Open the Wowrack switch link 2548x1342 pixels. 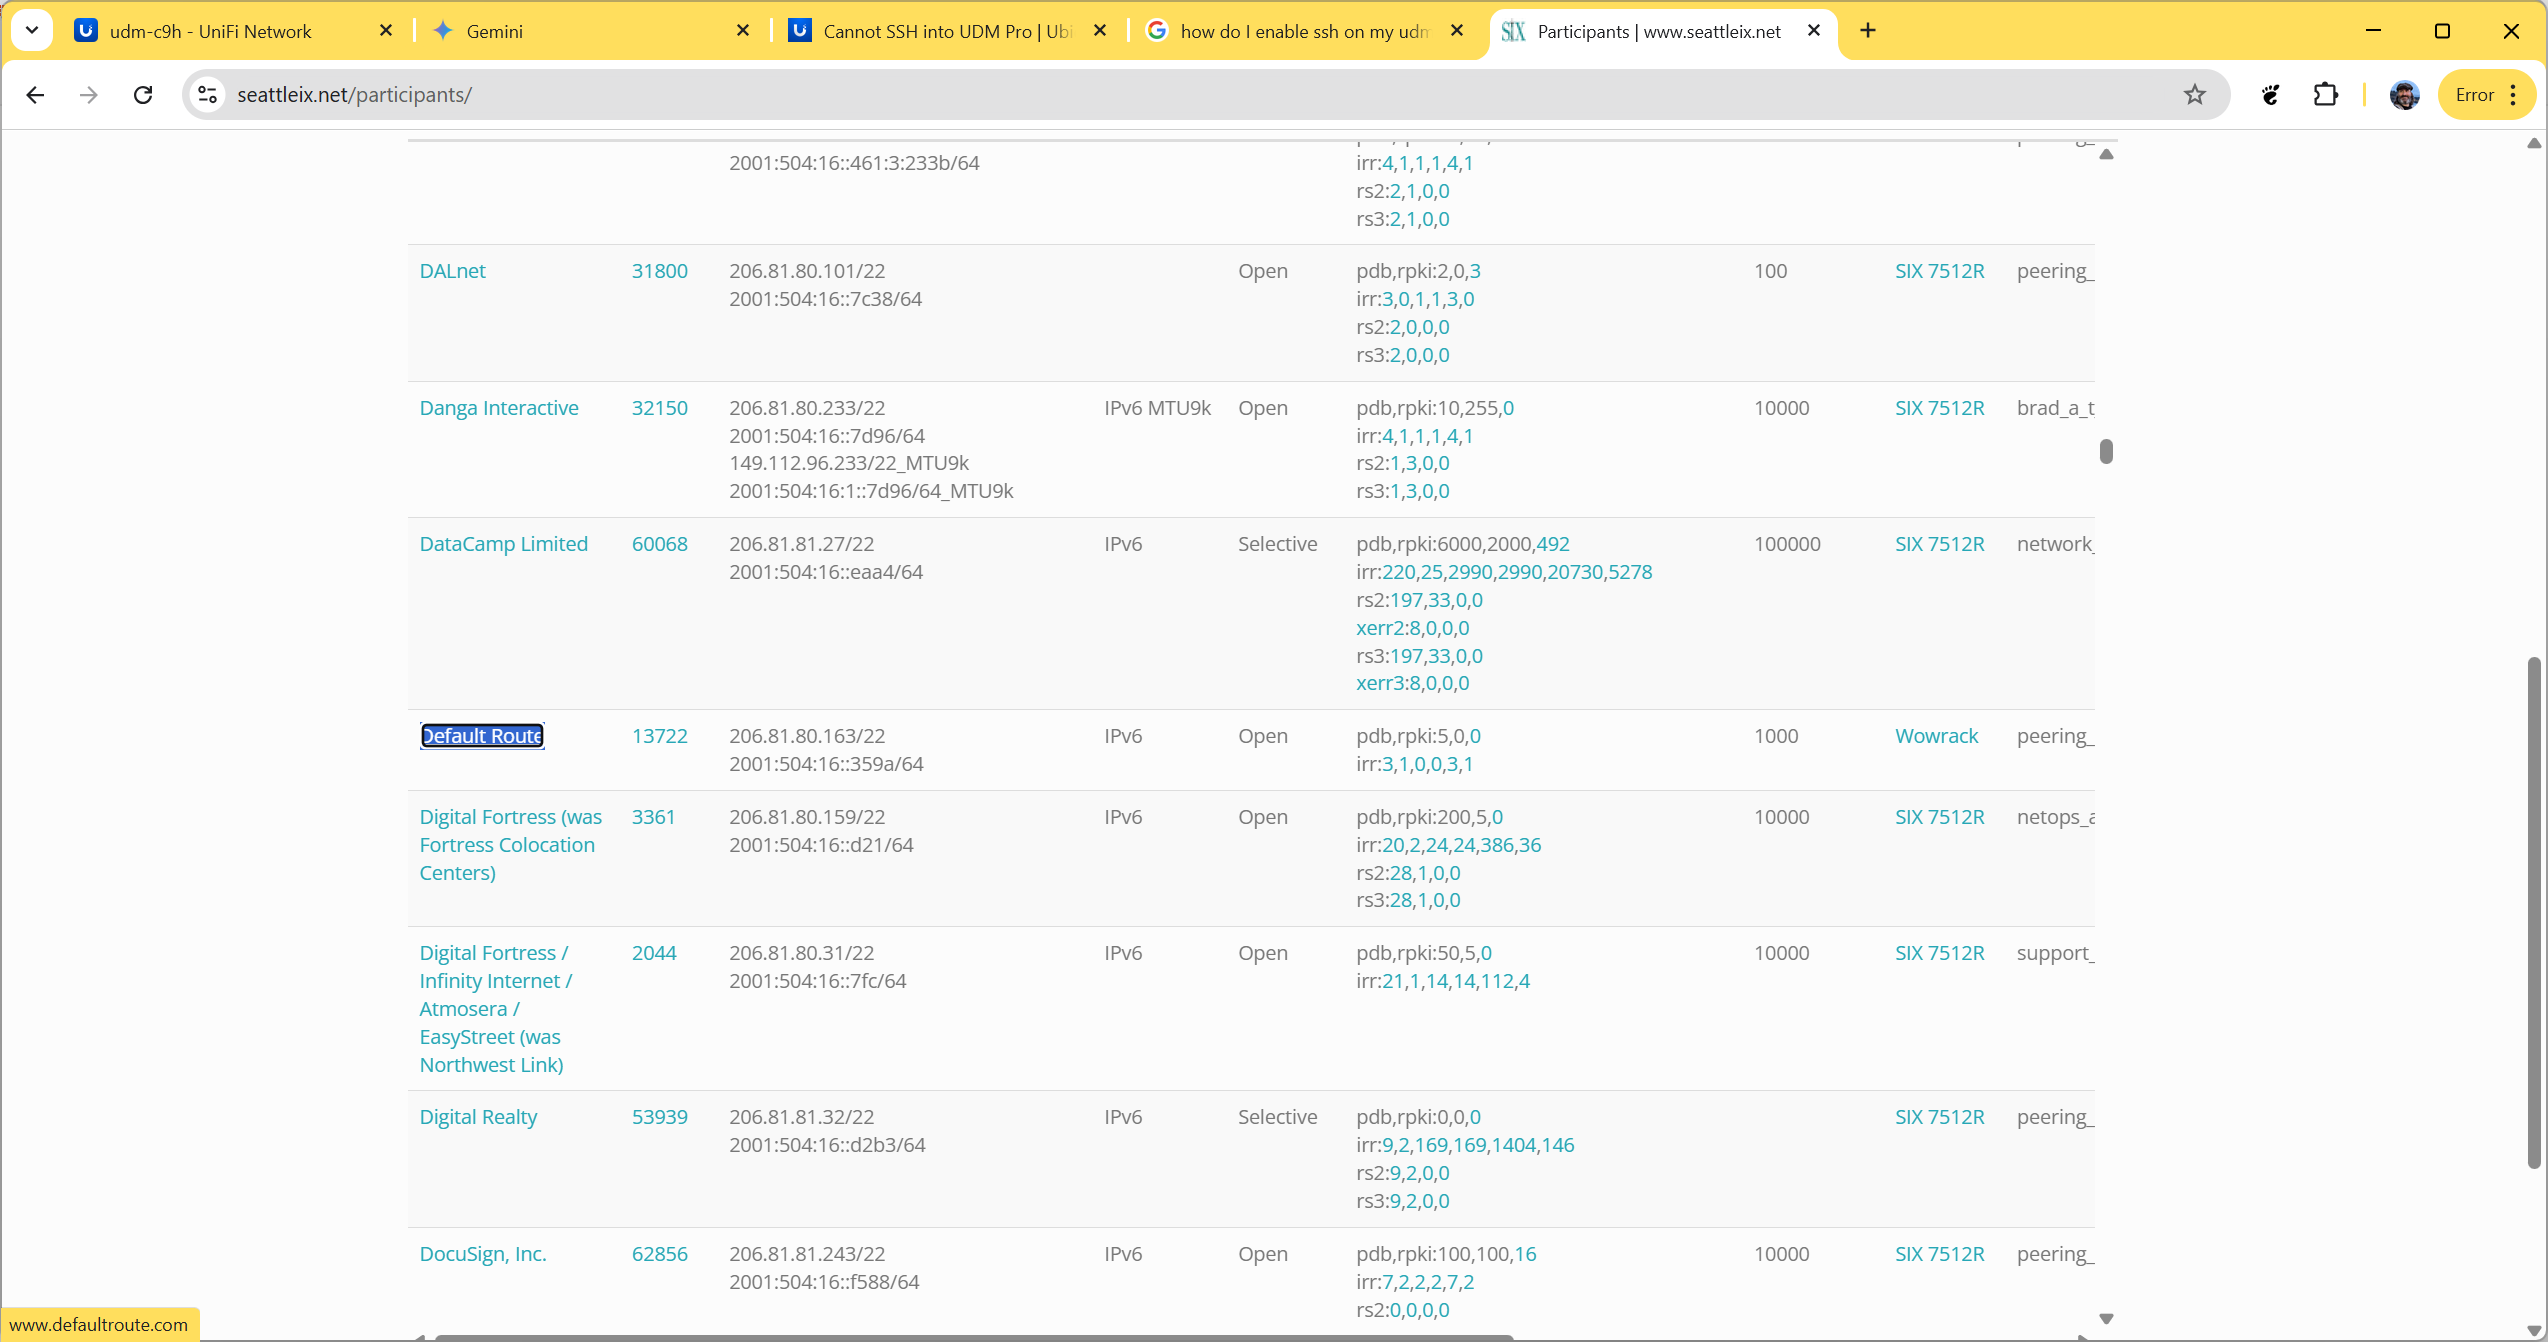pyautogui.click(x=1936, y=736)
